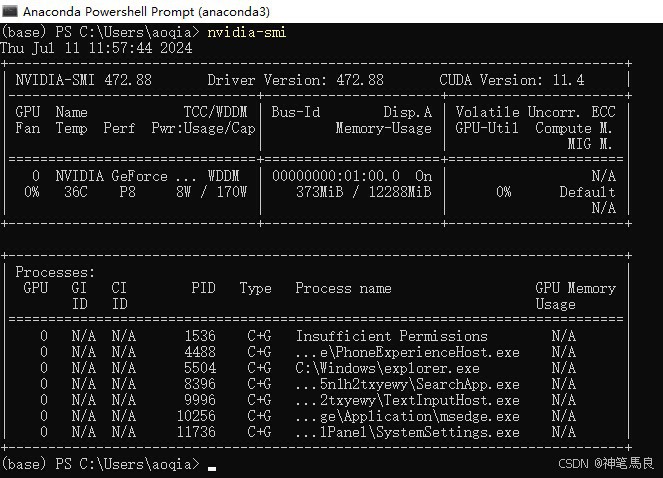The image size is (663, 478).
Task: Click the TCC/WDDM column header
Action: [x=215, y=112]
